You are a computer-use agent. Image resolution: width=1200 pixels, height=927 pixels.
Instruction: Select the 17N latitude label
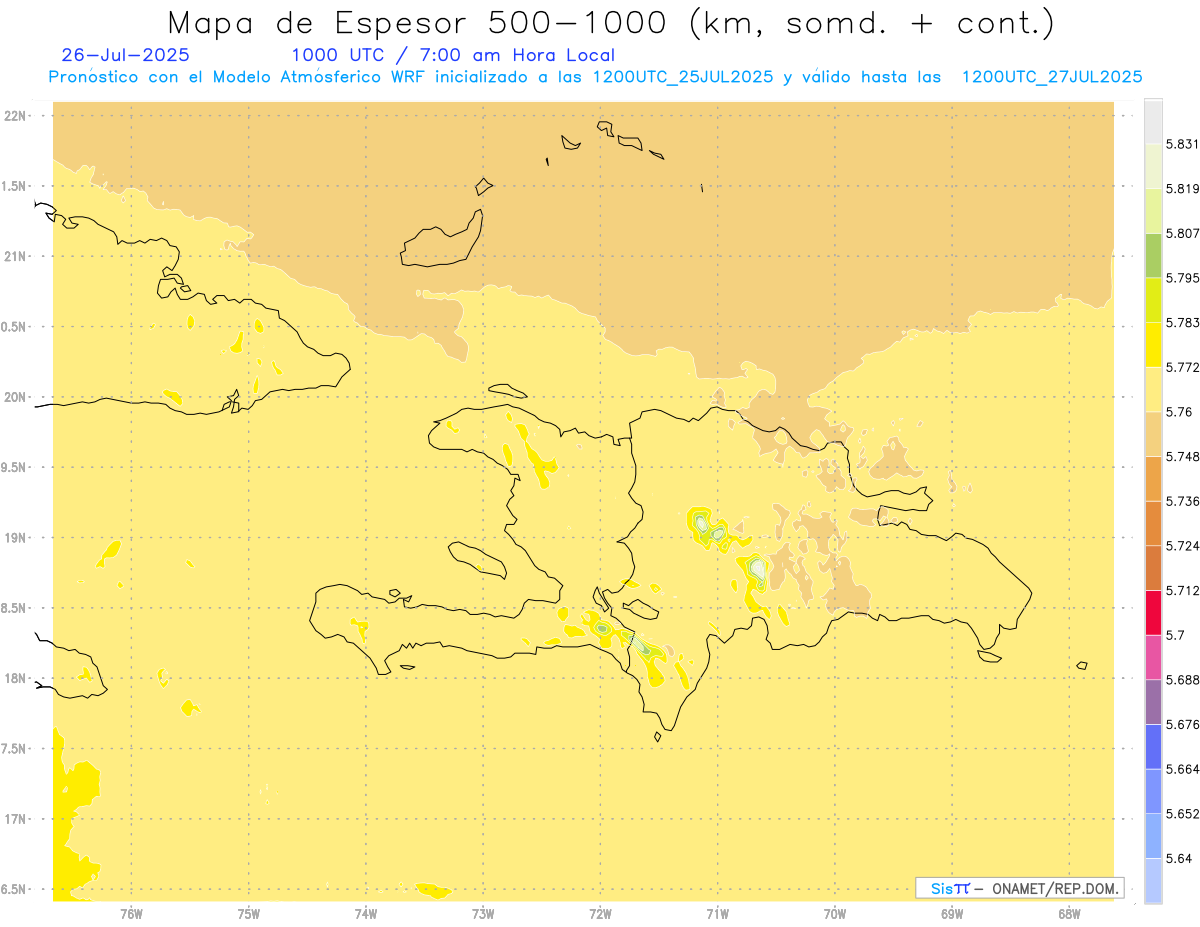coord(14,819)
